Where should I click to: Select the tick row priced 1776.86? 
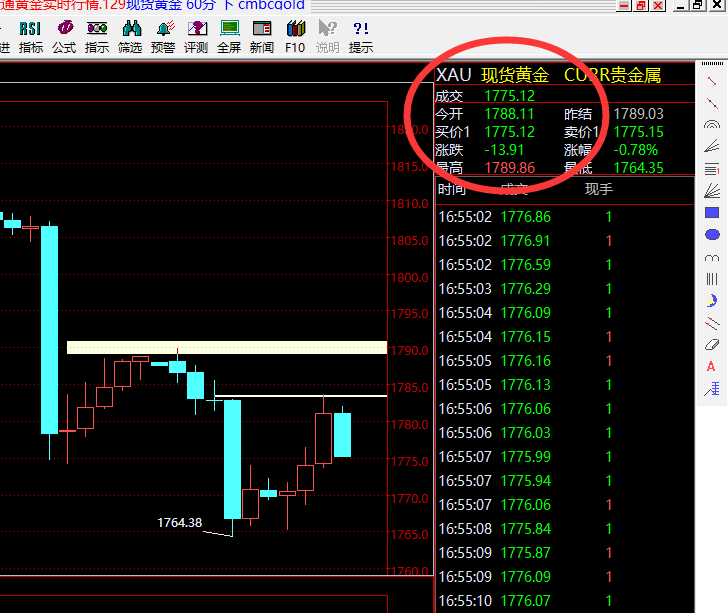click(565, 217)
